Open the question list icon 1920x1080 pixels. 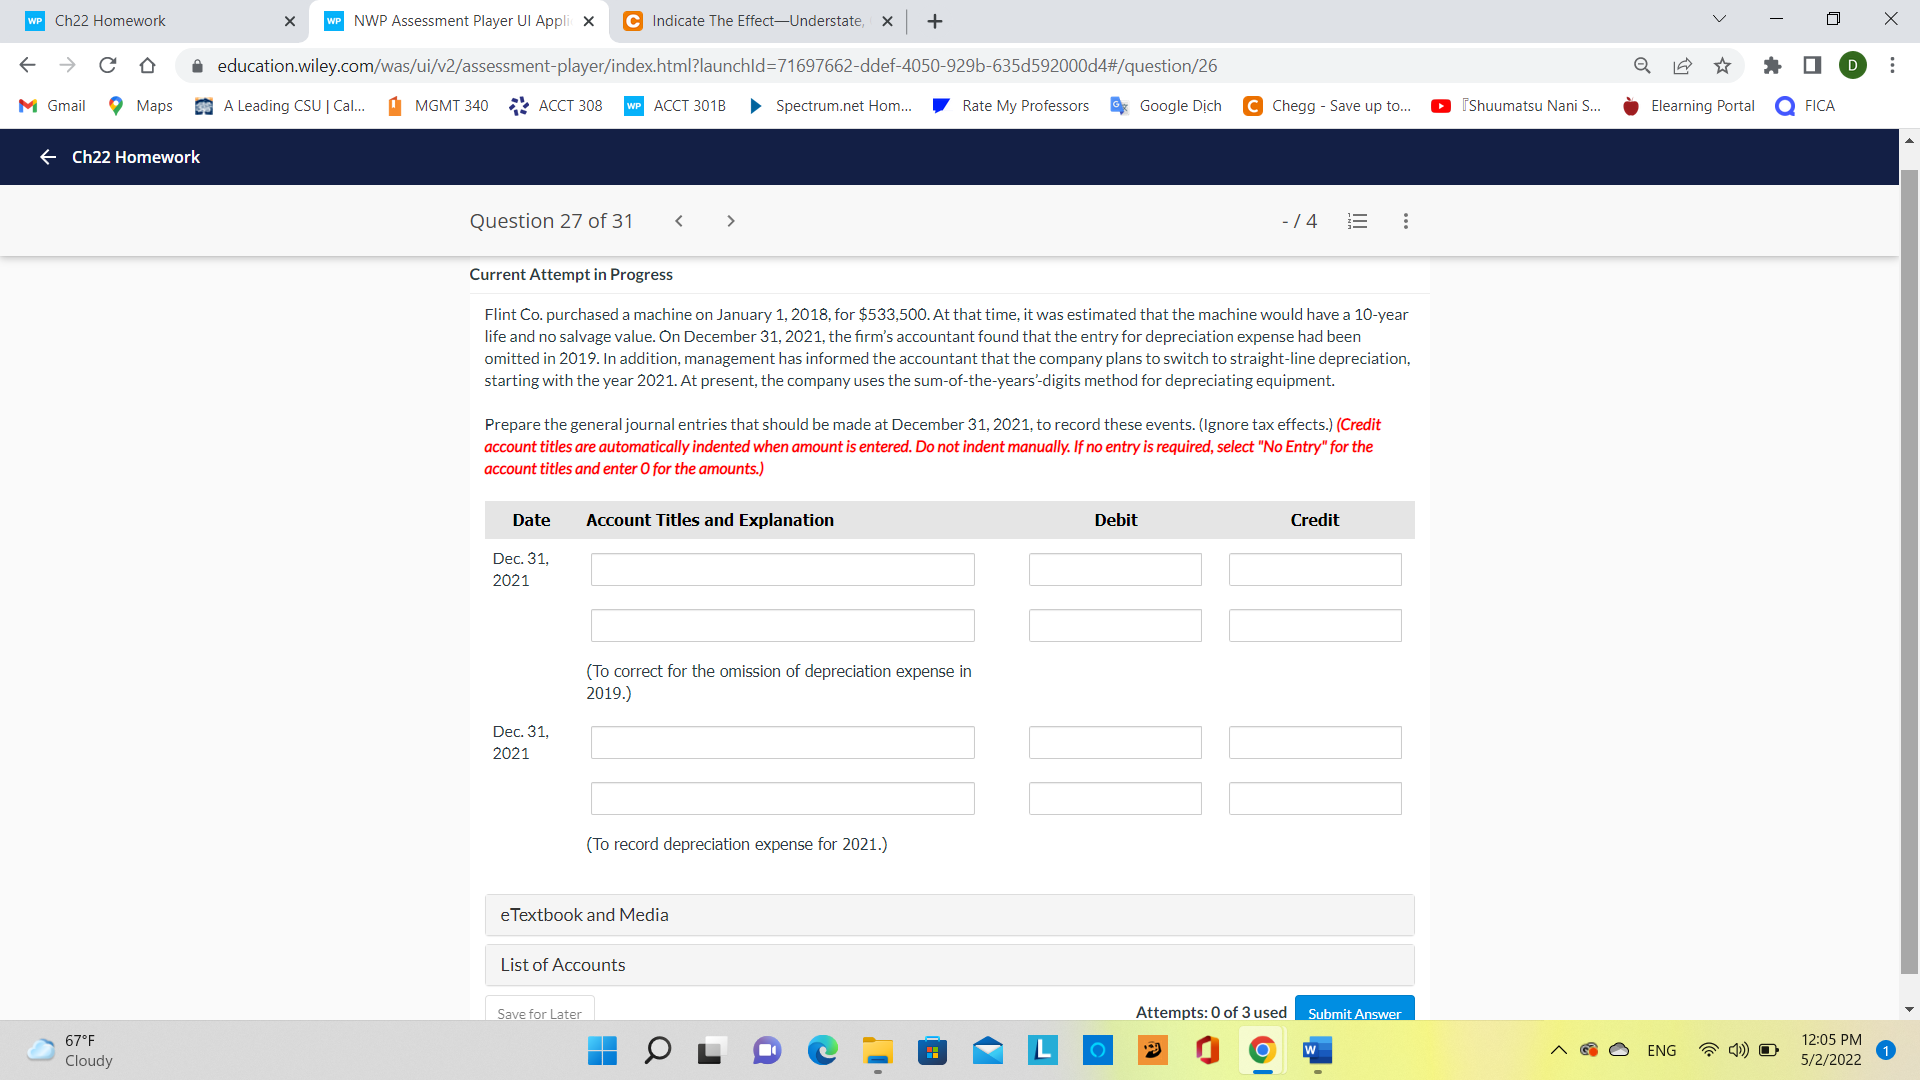[1357, 221]
